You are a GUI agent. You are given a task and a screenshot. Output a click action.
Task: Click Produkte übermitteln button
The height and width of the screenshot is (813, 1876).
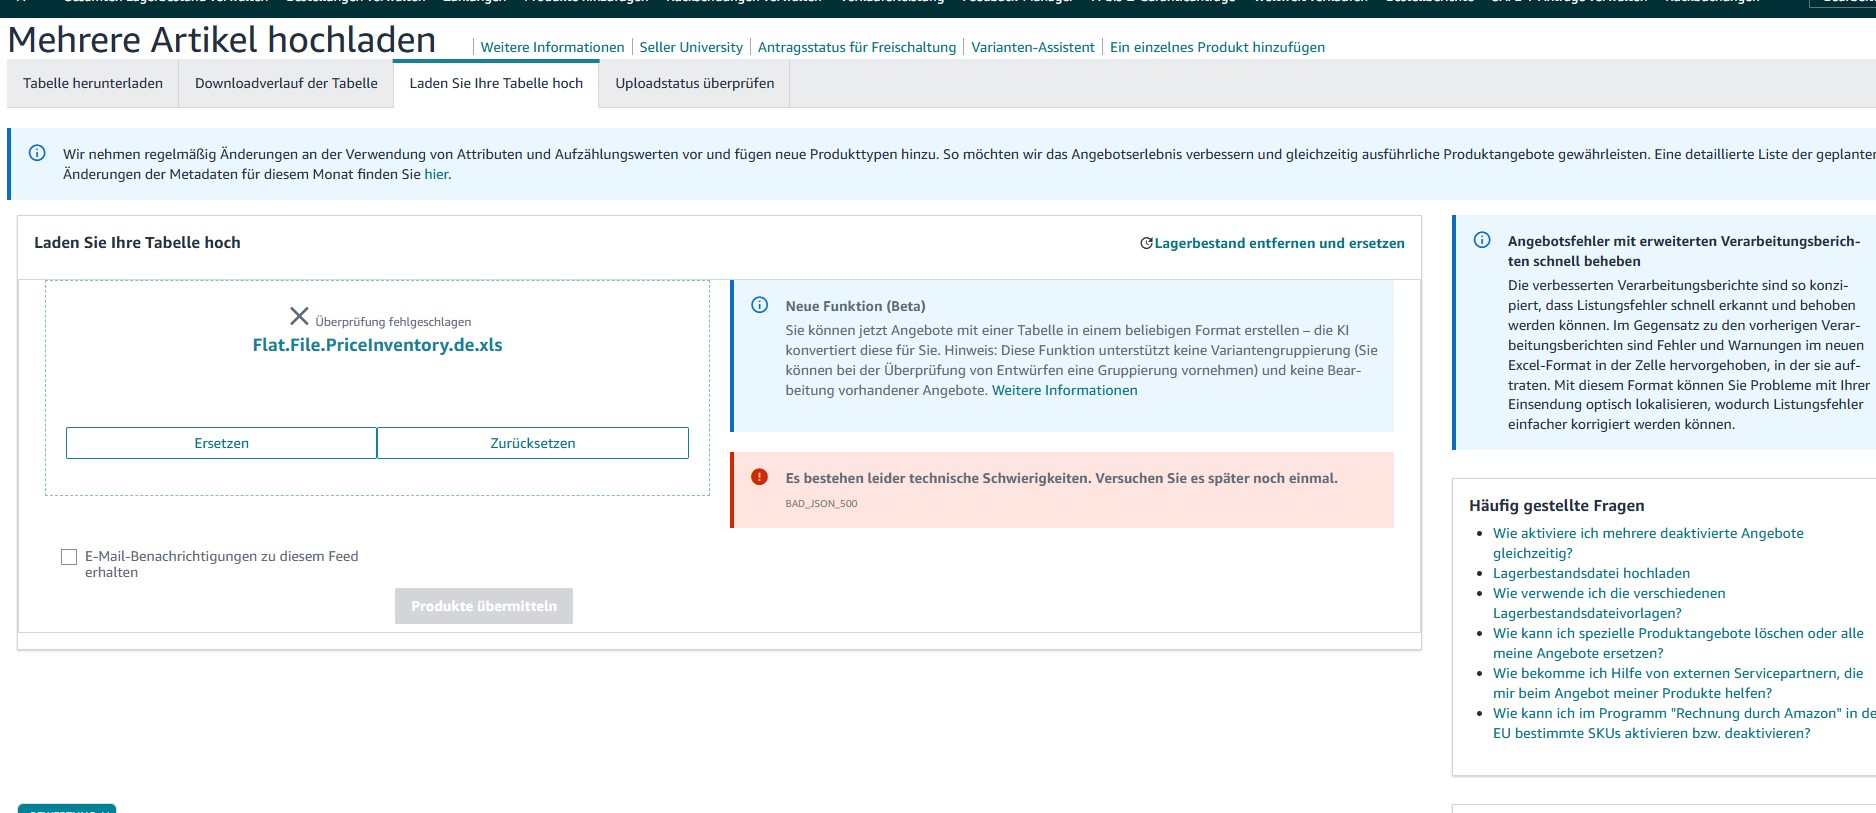click(484, 606)
